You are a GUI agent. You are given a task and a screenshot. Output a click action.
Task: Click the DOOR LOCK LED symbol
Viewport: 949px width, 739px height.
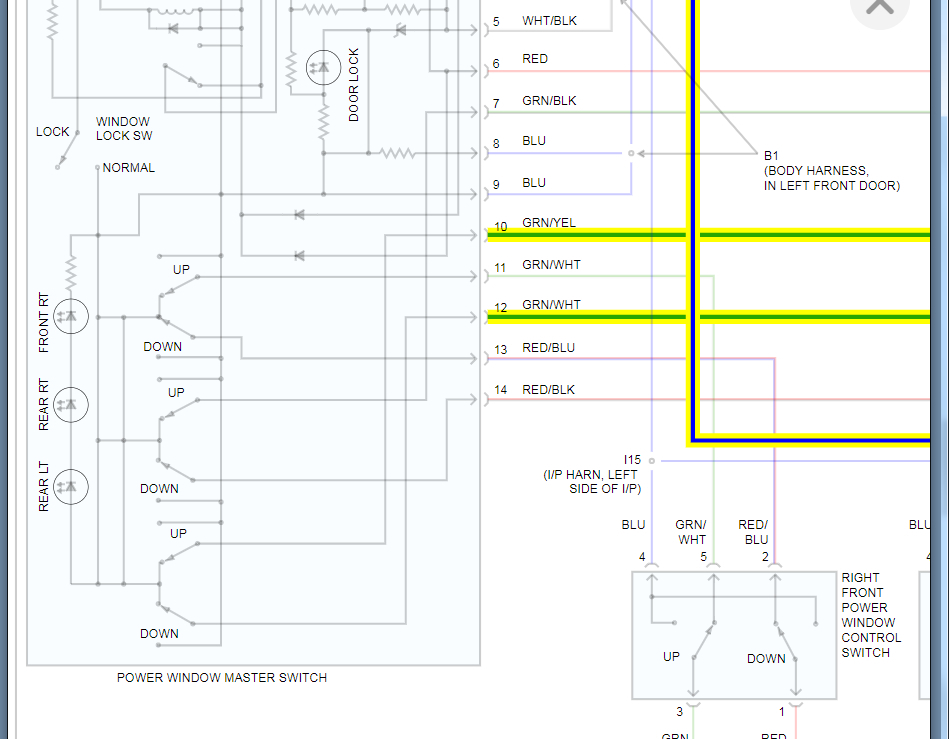tap(324, 68)
